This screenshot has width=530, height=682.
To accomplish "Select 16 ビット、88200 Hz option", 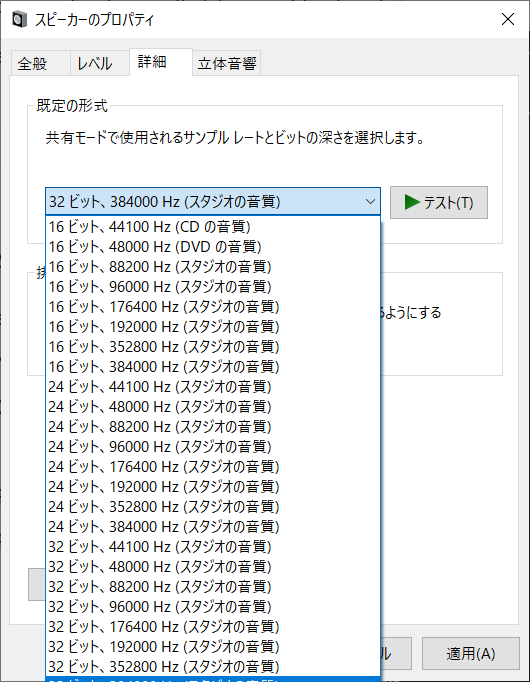I will pyautogui.click(x=213, y=267).
